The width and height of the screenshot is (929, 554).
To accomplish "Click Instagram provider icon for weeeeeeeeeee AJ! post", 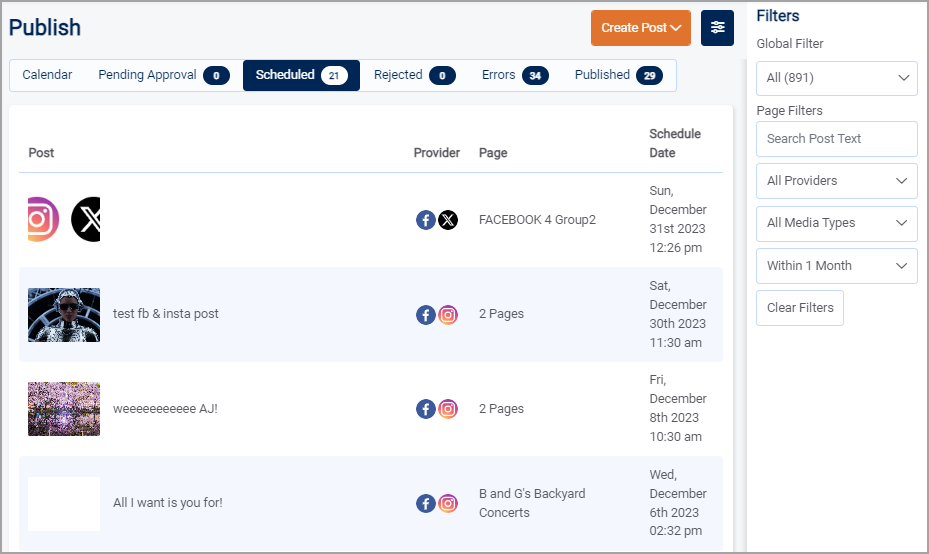I will 448,409.
